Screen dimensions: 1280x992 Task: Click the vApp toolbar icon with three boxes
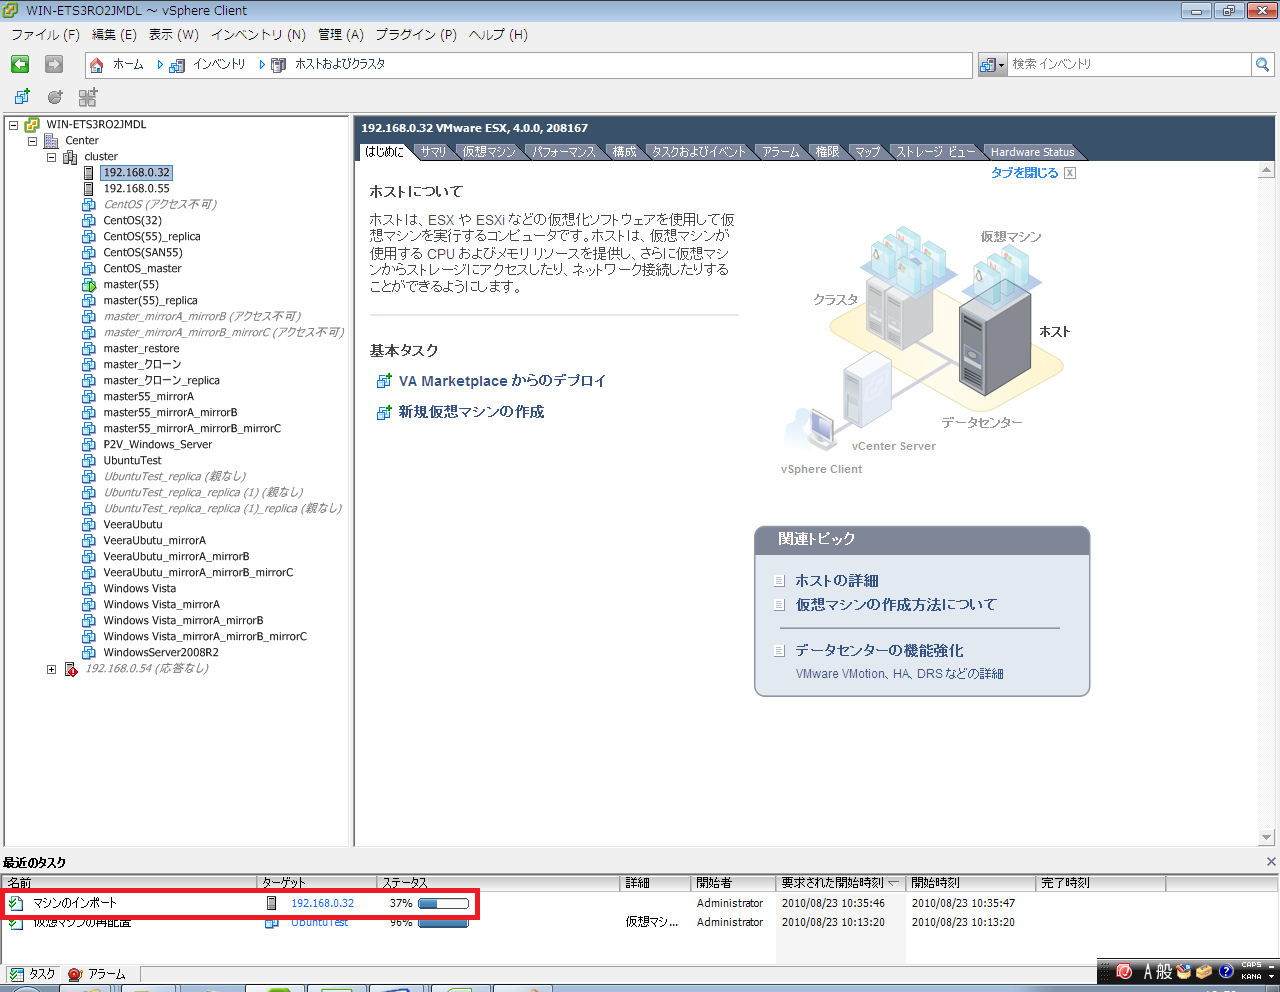coord(88,97)
